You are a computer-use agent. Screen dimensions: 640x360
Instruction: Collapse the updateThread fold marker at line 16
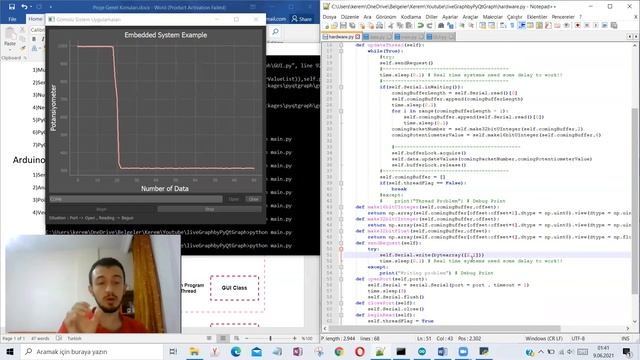point(341,45)
